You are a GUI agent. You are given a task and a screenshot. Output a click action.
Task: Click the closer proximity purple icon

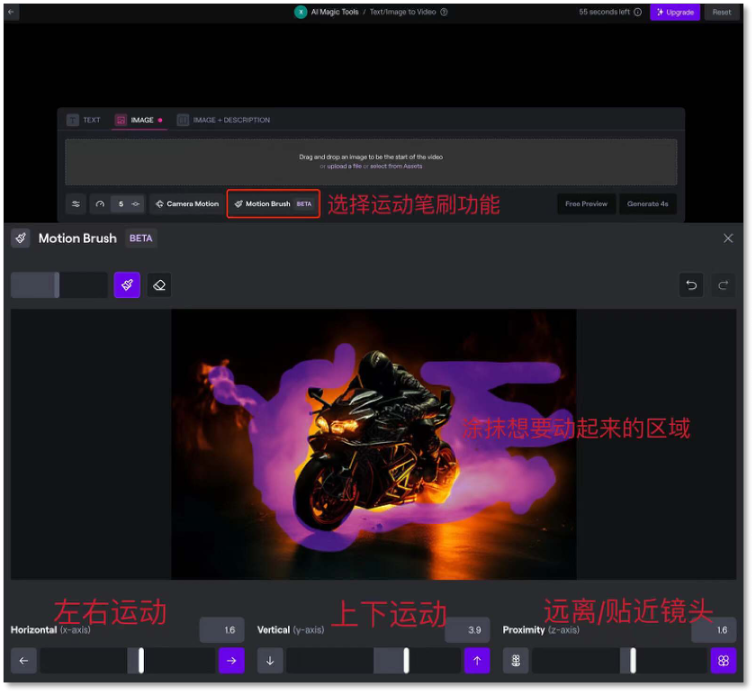pyautogui.click(x=723, y=661)
